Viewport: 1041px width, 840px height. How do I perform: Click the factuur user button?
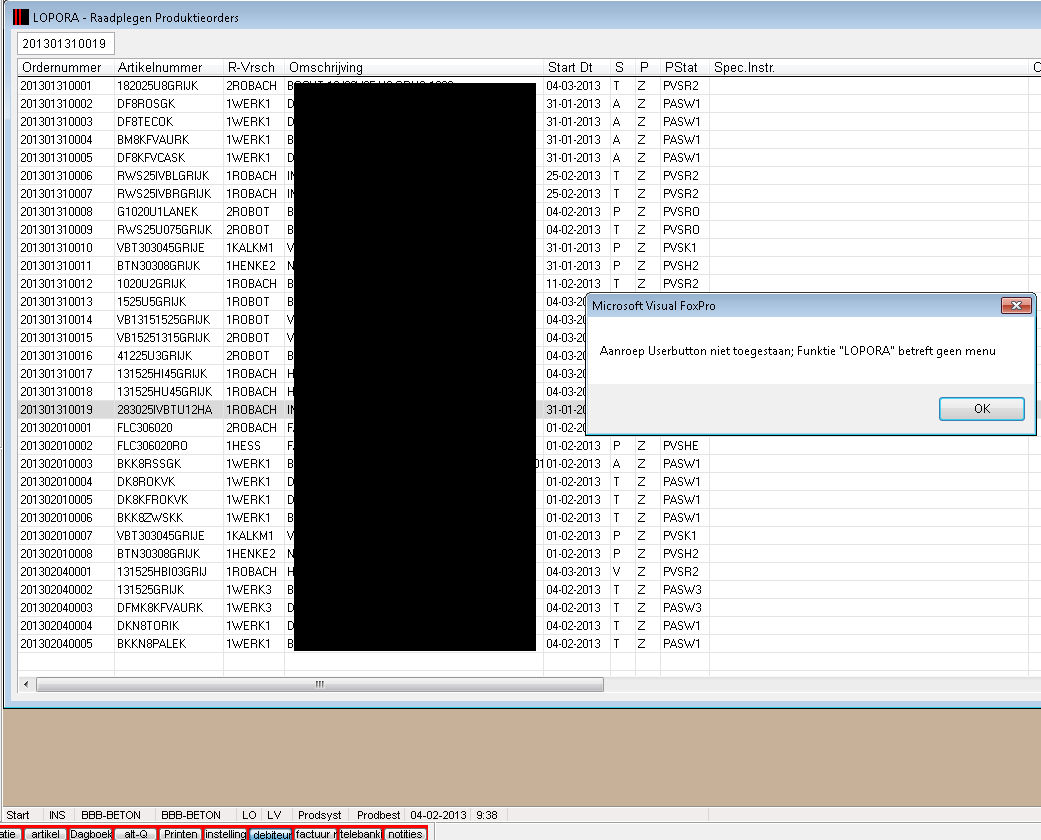(316, 834)
